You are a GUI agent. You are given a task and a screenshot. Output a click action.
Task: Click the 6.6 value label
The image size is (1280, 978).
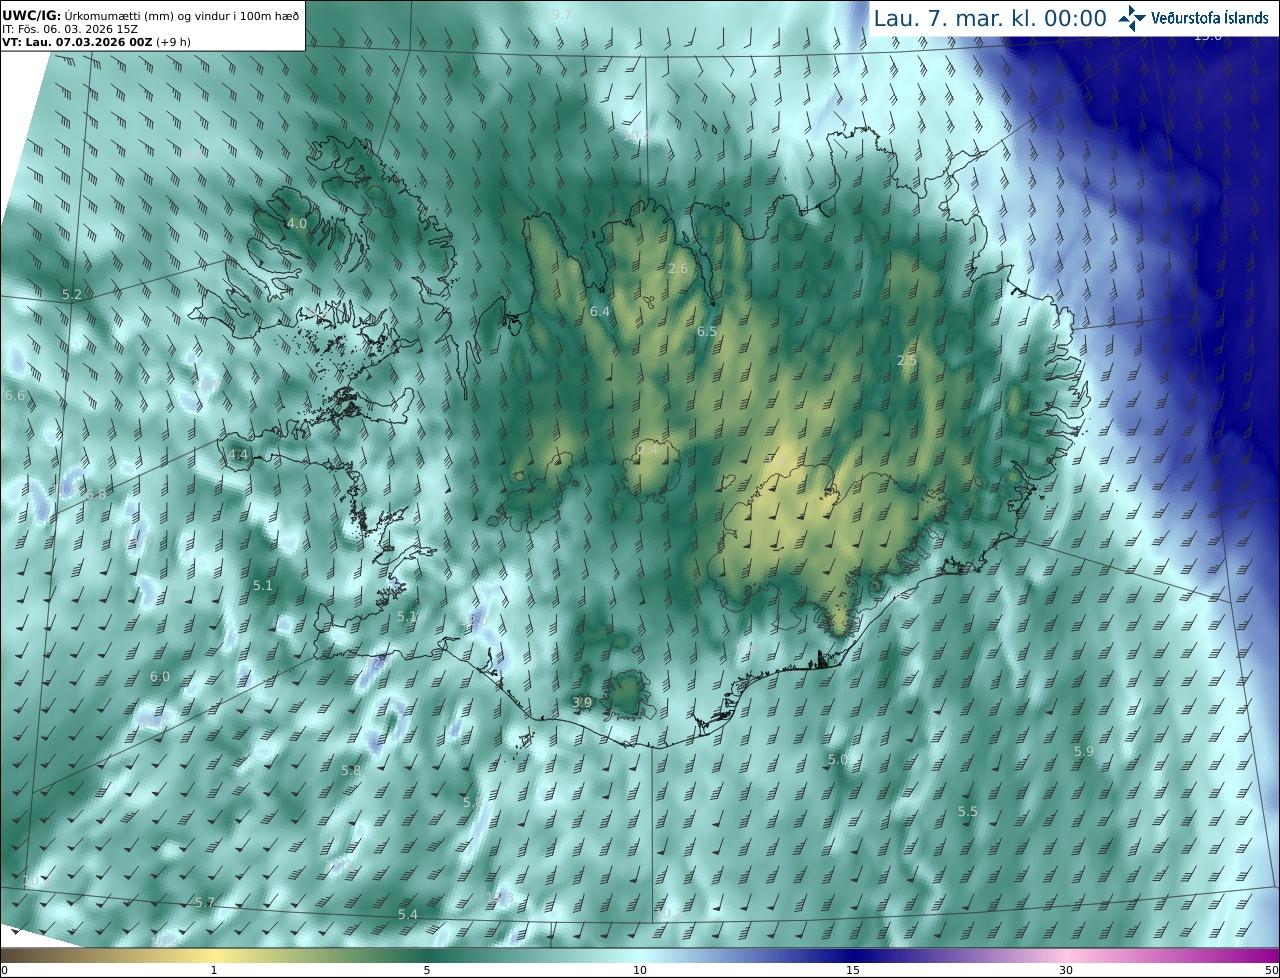(x=15, y=396)
